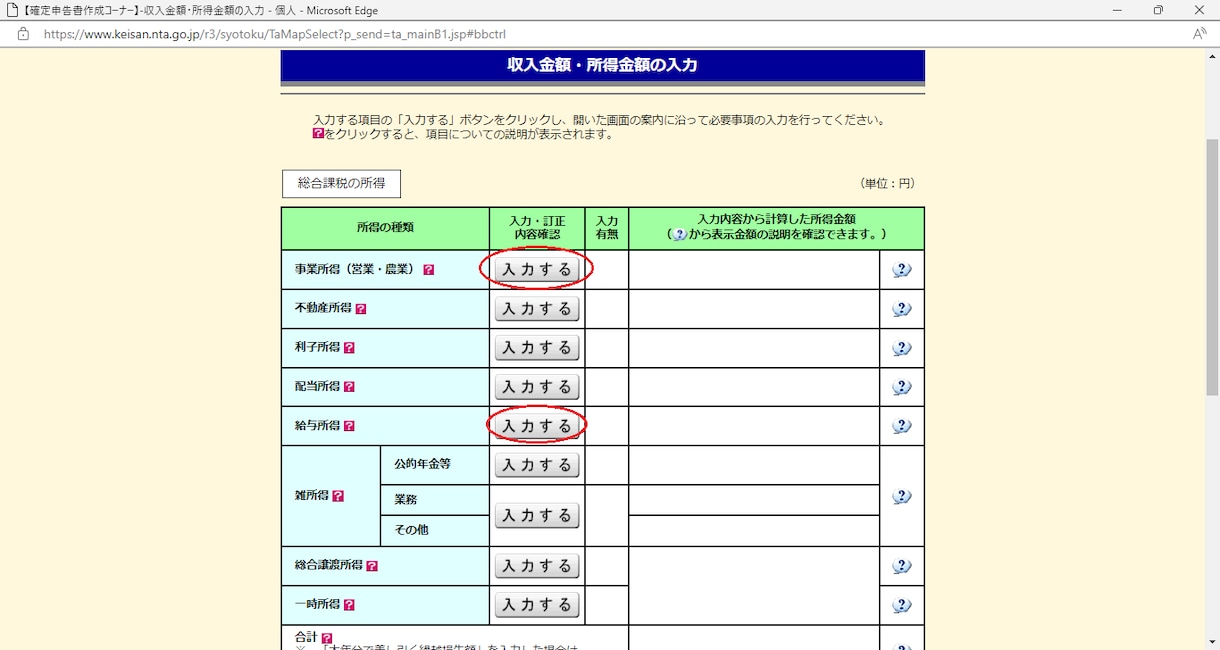This screenshot has height=650, width=1220.
Task: Click the 収入金額・所得金額の入力 heading
Action: (602, 66)
